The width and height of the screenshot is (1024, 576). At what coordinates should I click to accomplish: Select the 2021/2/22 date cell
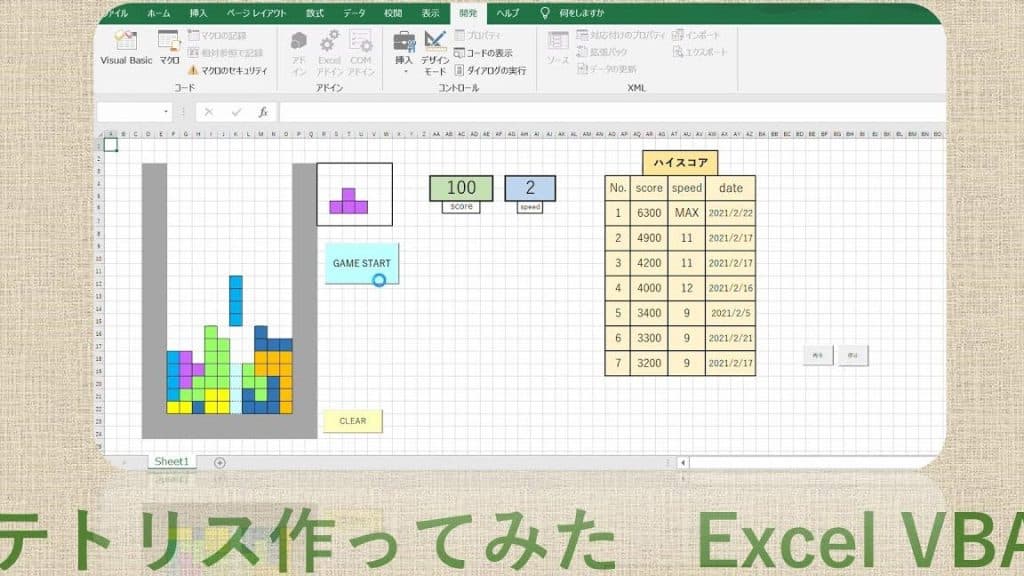tap(731, 213)
